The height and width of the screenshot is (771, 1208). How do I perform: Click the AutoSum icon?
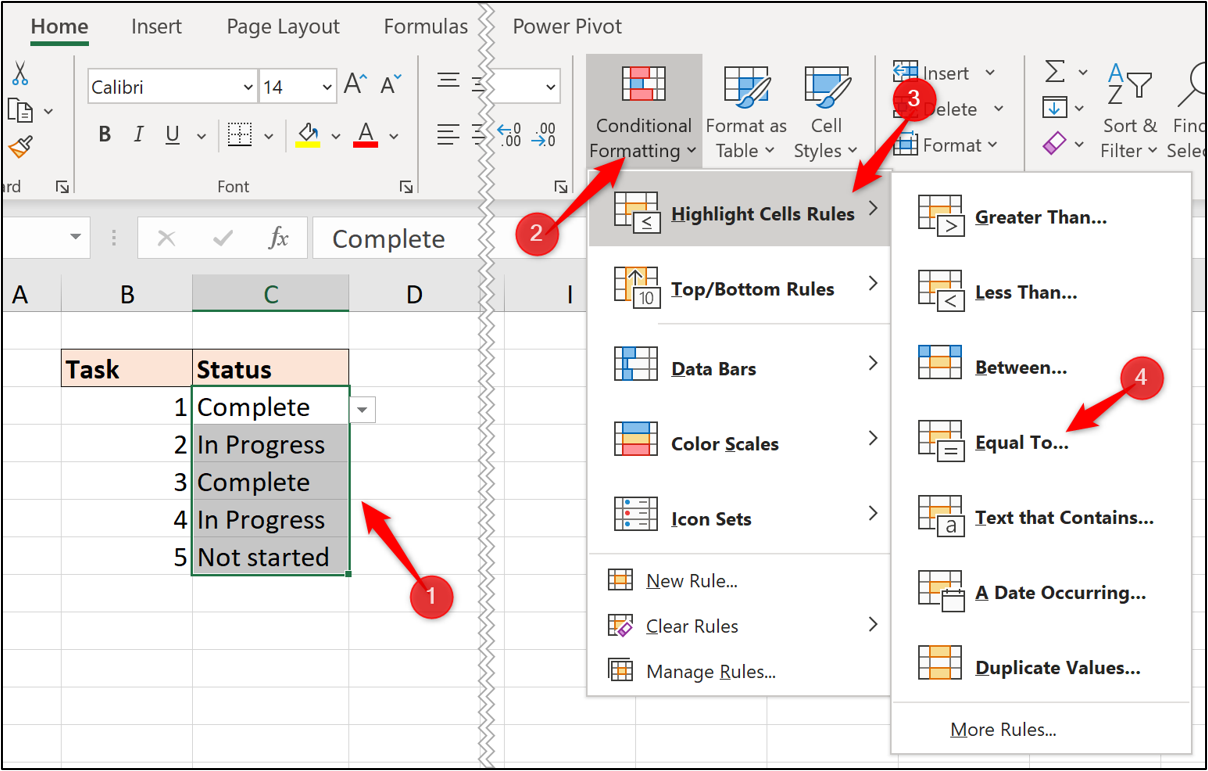(x=1054, y=71)
